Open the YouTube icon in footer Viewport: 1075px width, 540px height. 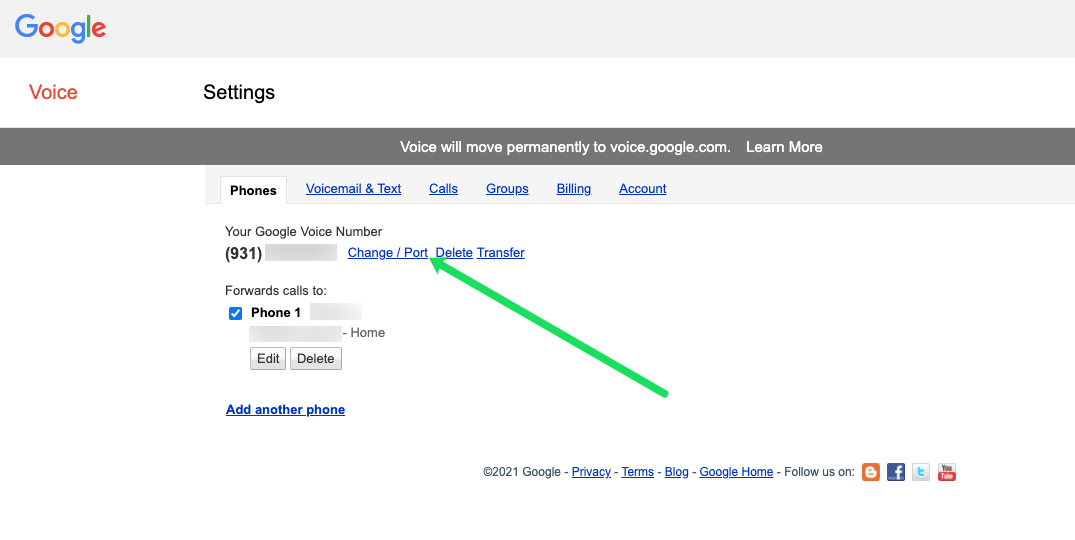coord(946,472)
